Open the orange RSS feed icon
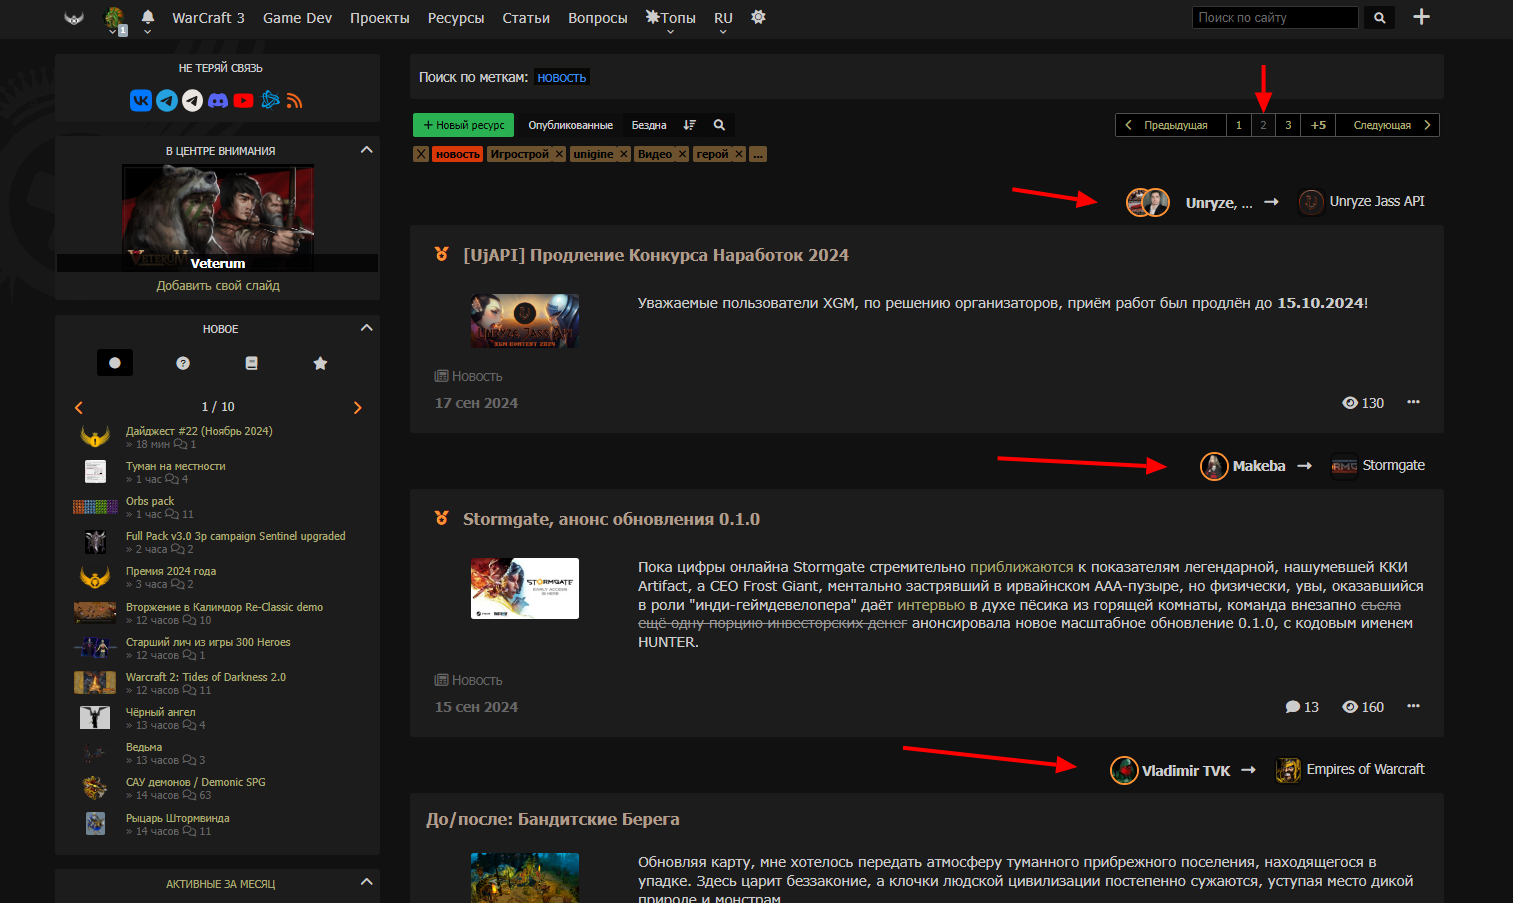1513x903 pixels. pos(294,100)
